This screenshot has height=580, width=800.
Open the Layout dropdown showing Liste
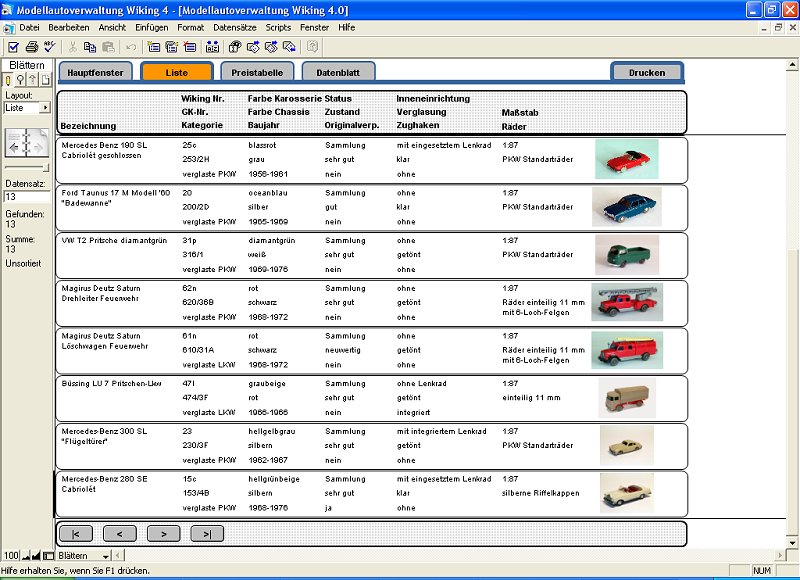click(x=27, y=108)
